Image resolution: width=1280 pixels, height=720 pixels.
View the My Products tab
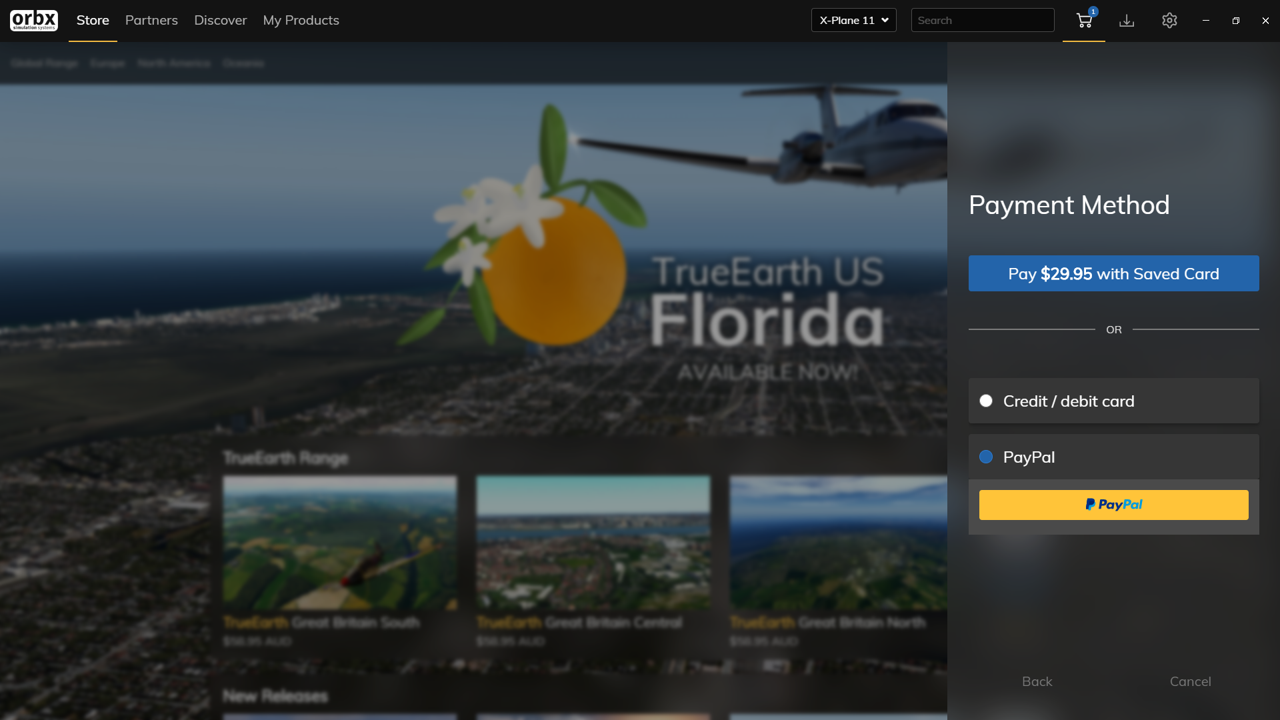301,20
